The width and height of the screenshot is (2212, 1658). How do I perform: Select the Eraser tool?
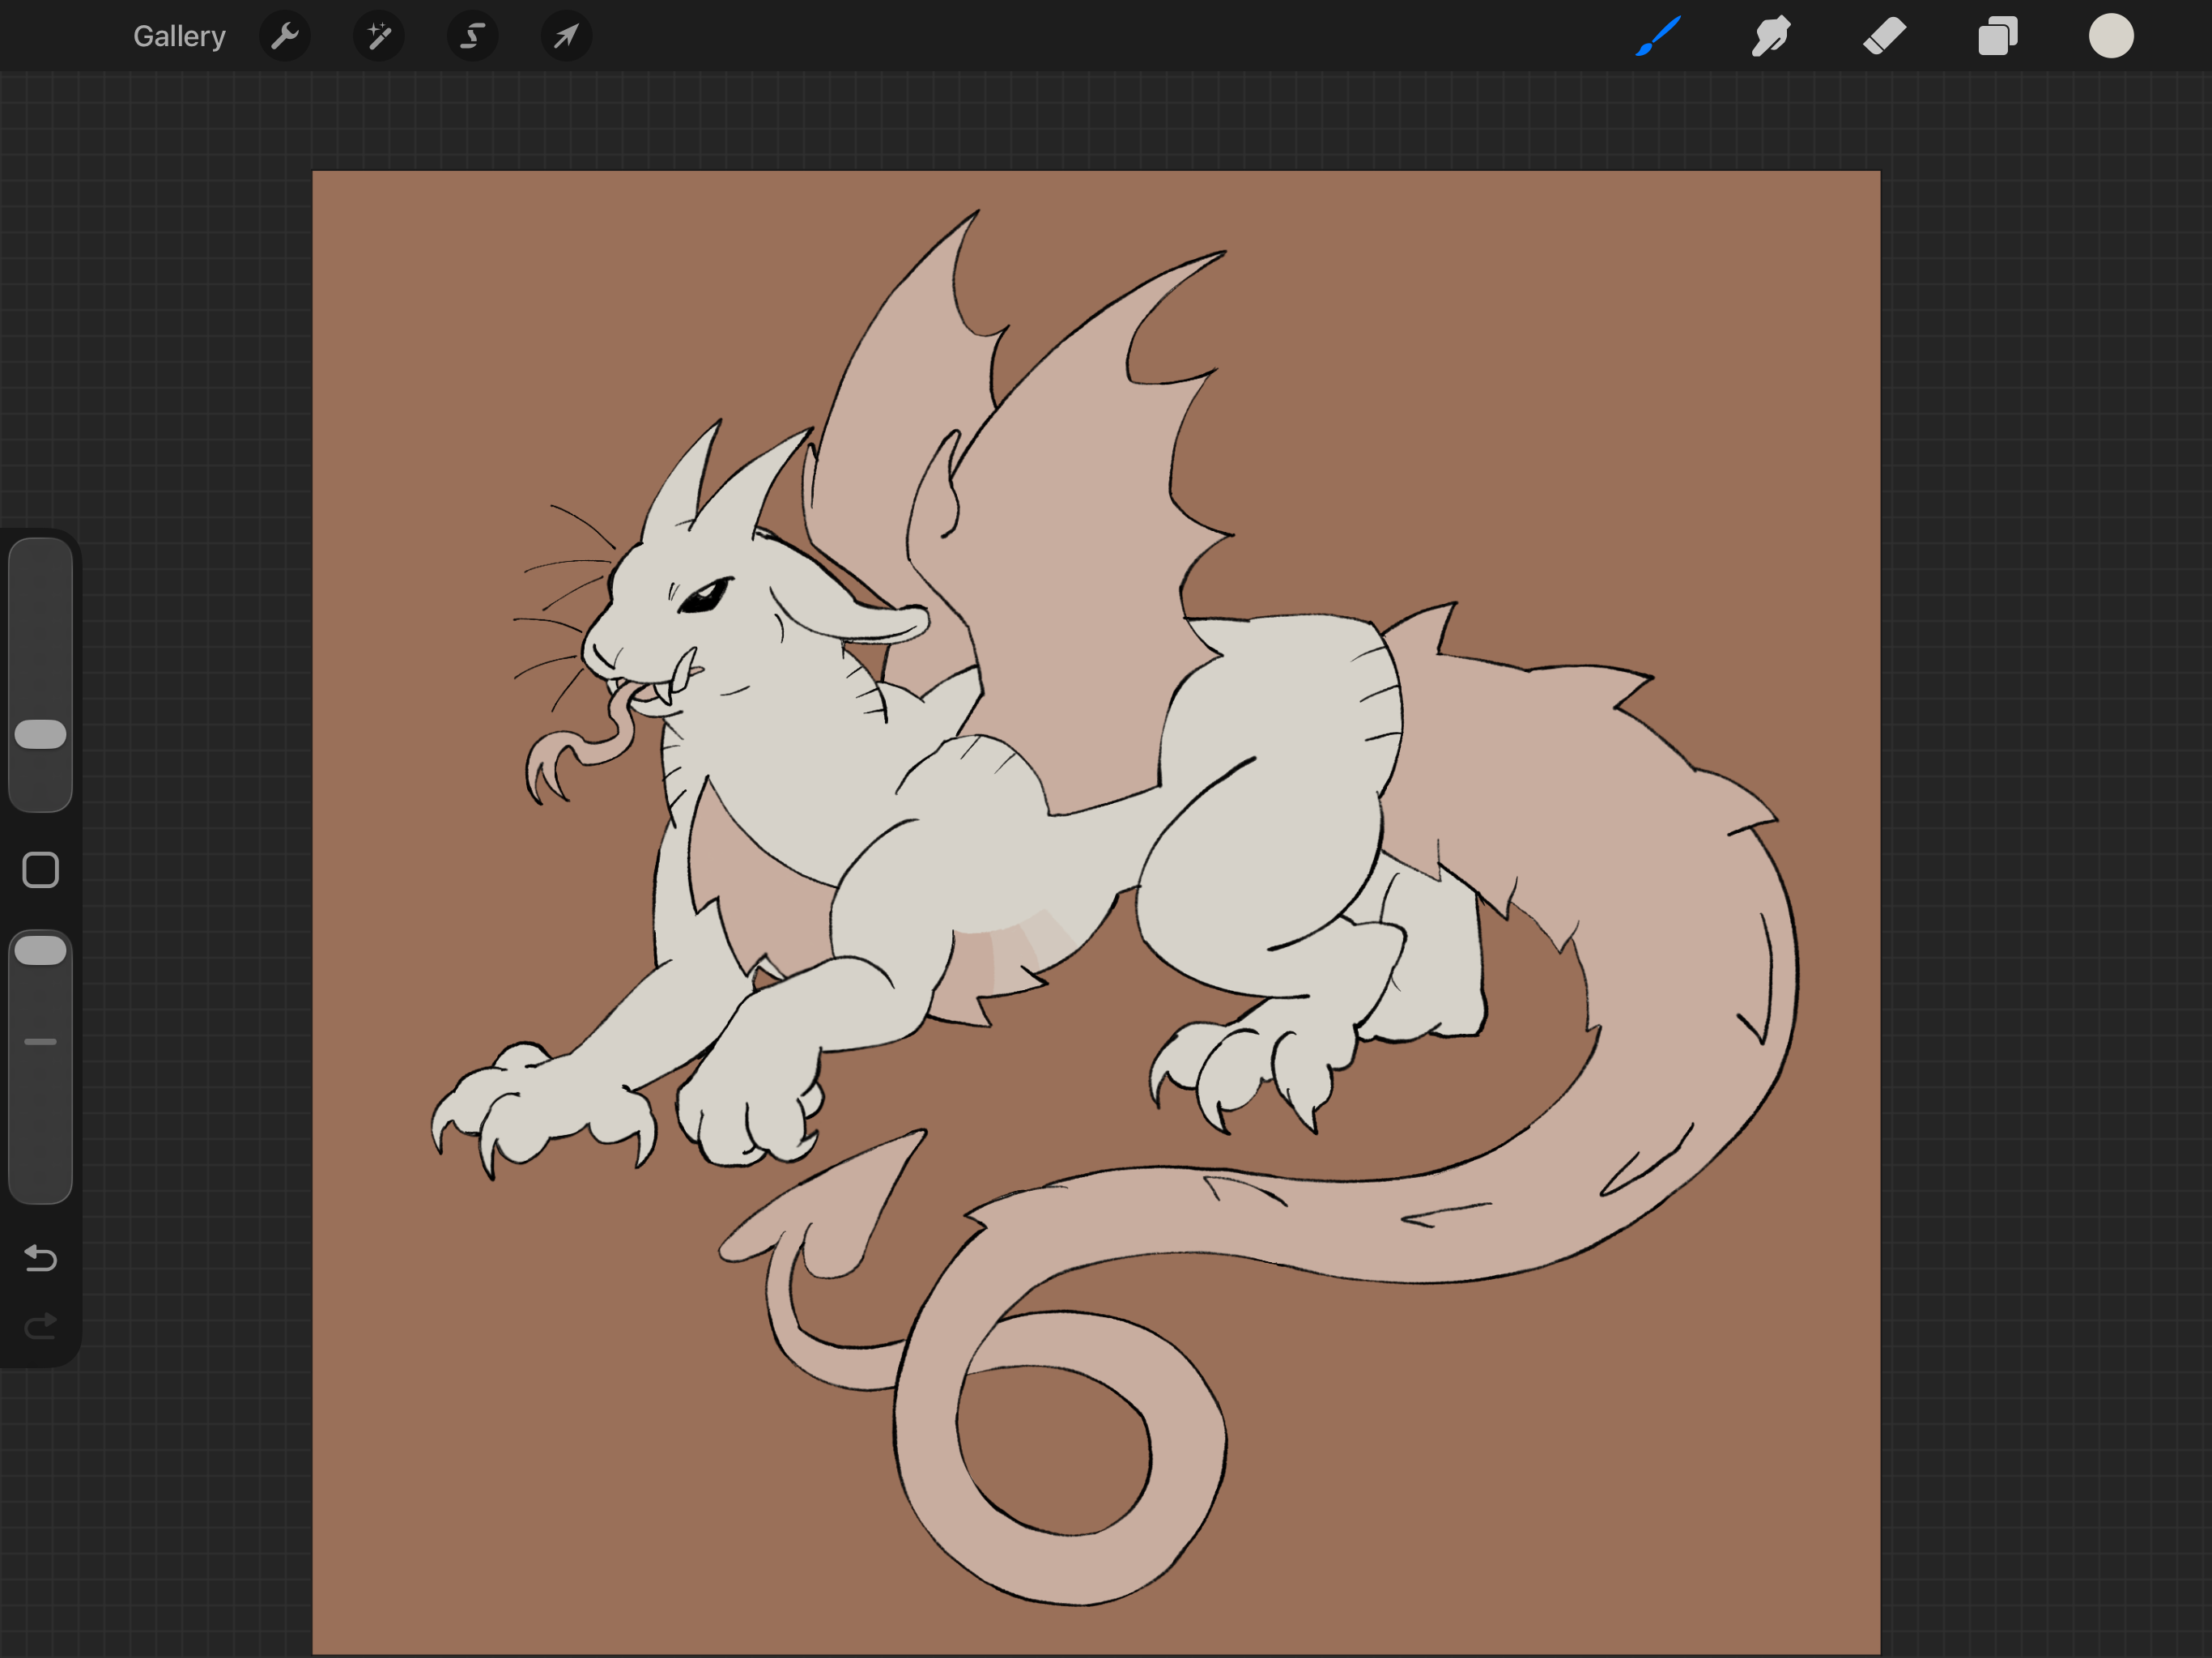[1884, 37]
